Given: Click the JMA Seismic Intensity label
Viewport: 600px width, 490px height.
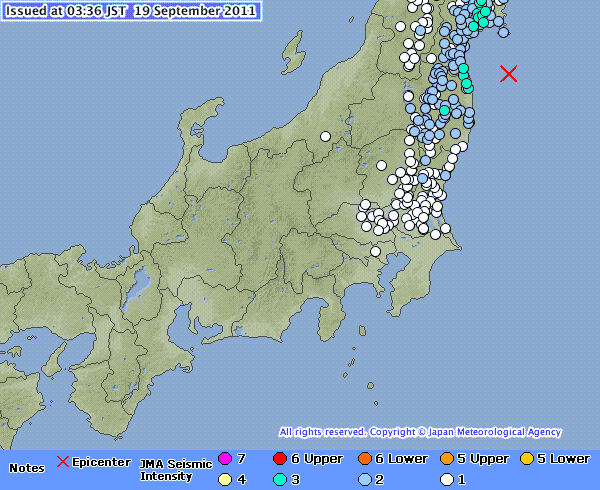Looking at the screenshot, I should 175,469.
